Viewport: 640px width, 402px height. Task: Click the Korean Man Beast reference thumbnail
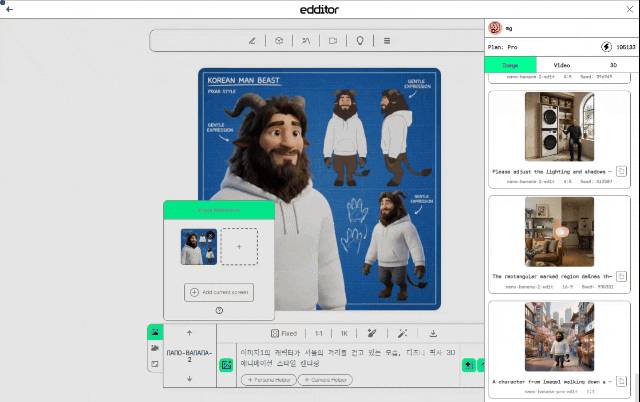pos(199,247)
